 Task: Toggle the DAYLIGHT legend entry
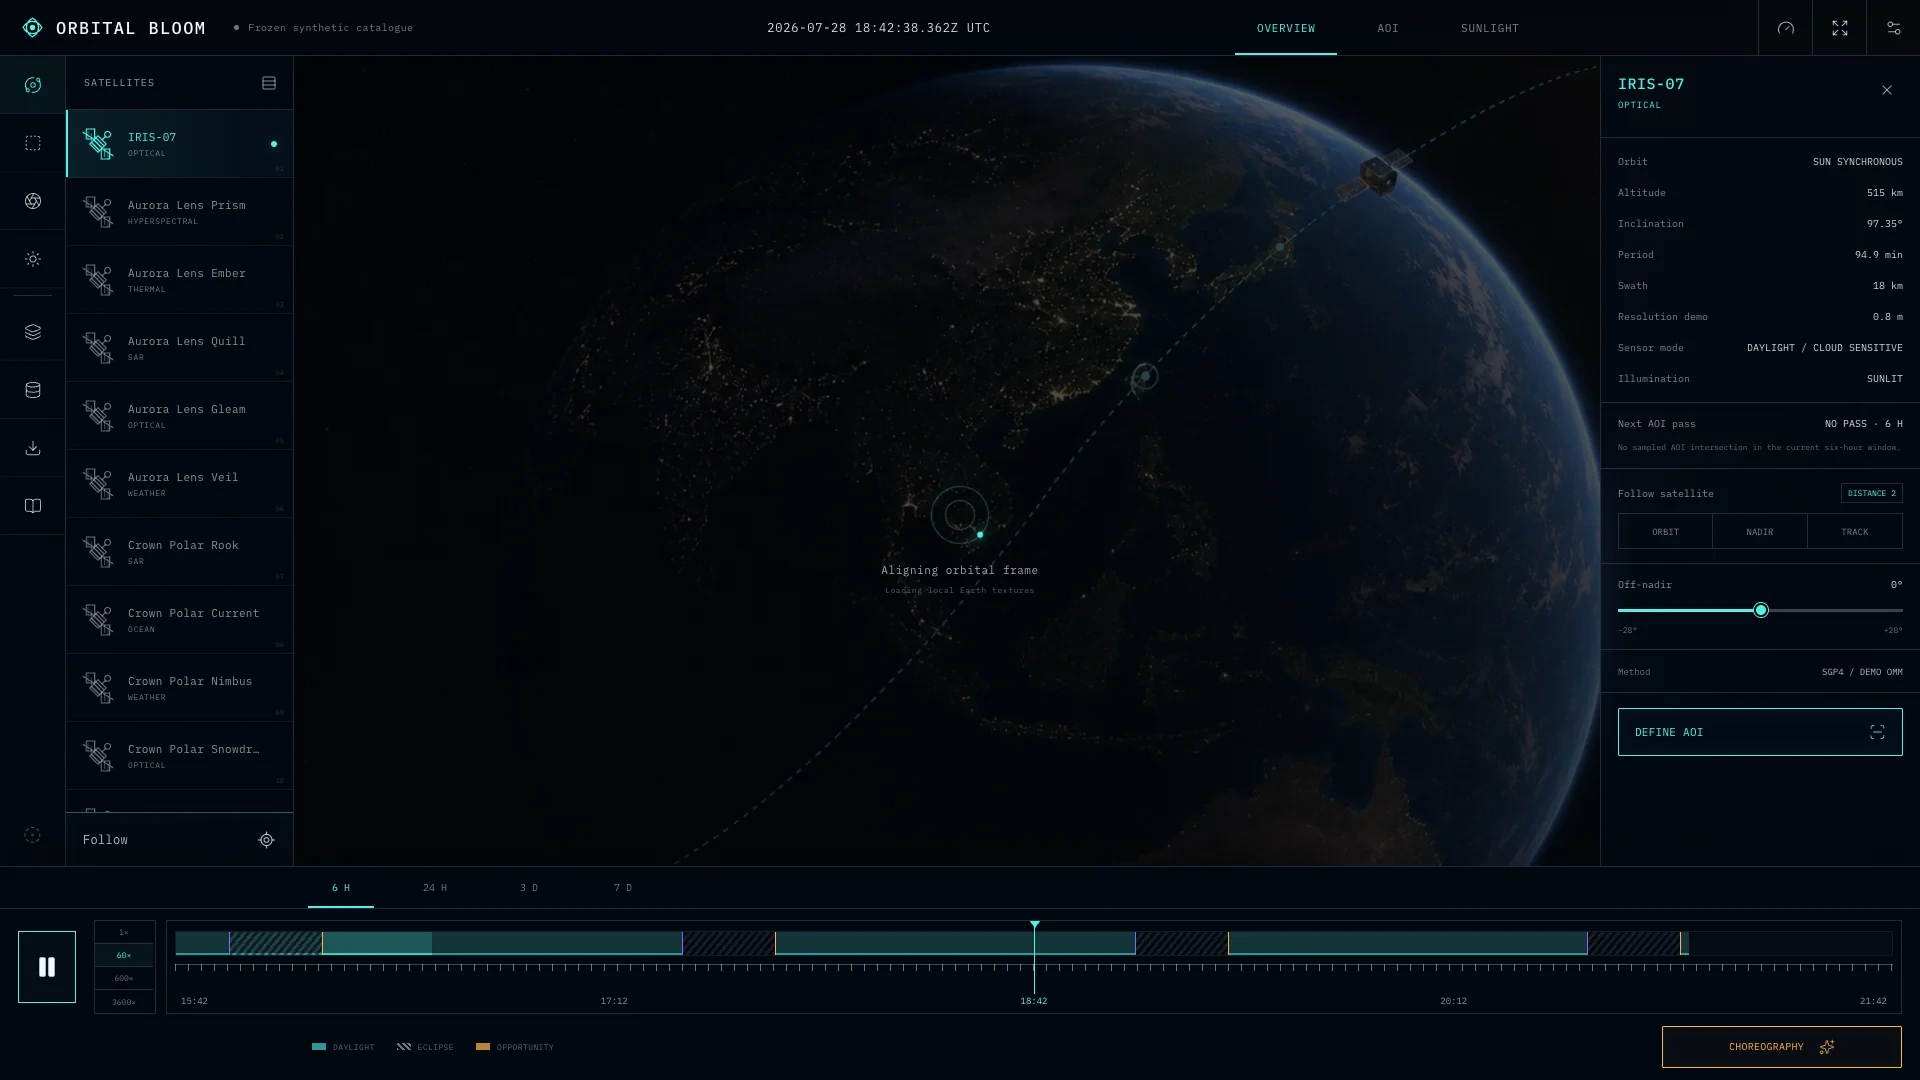coord(343,1047)
